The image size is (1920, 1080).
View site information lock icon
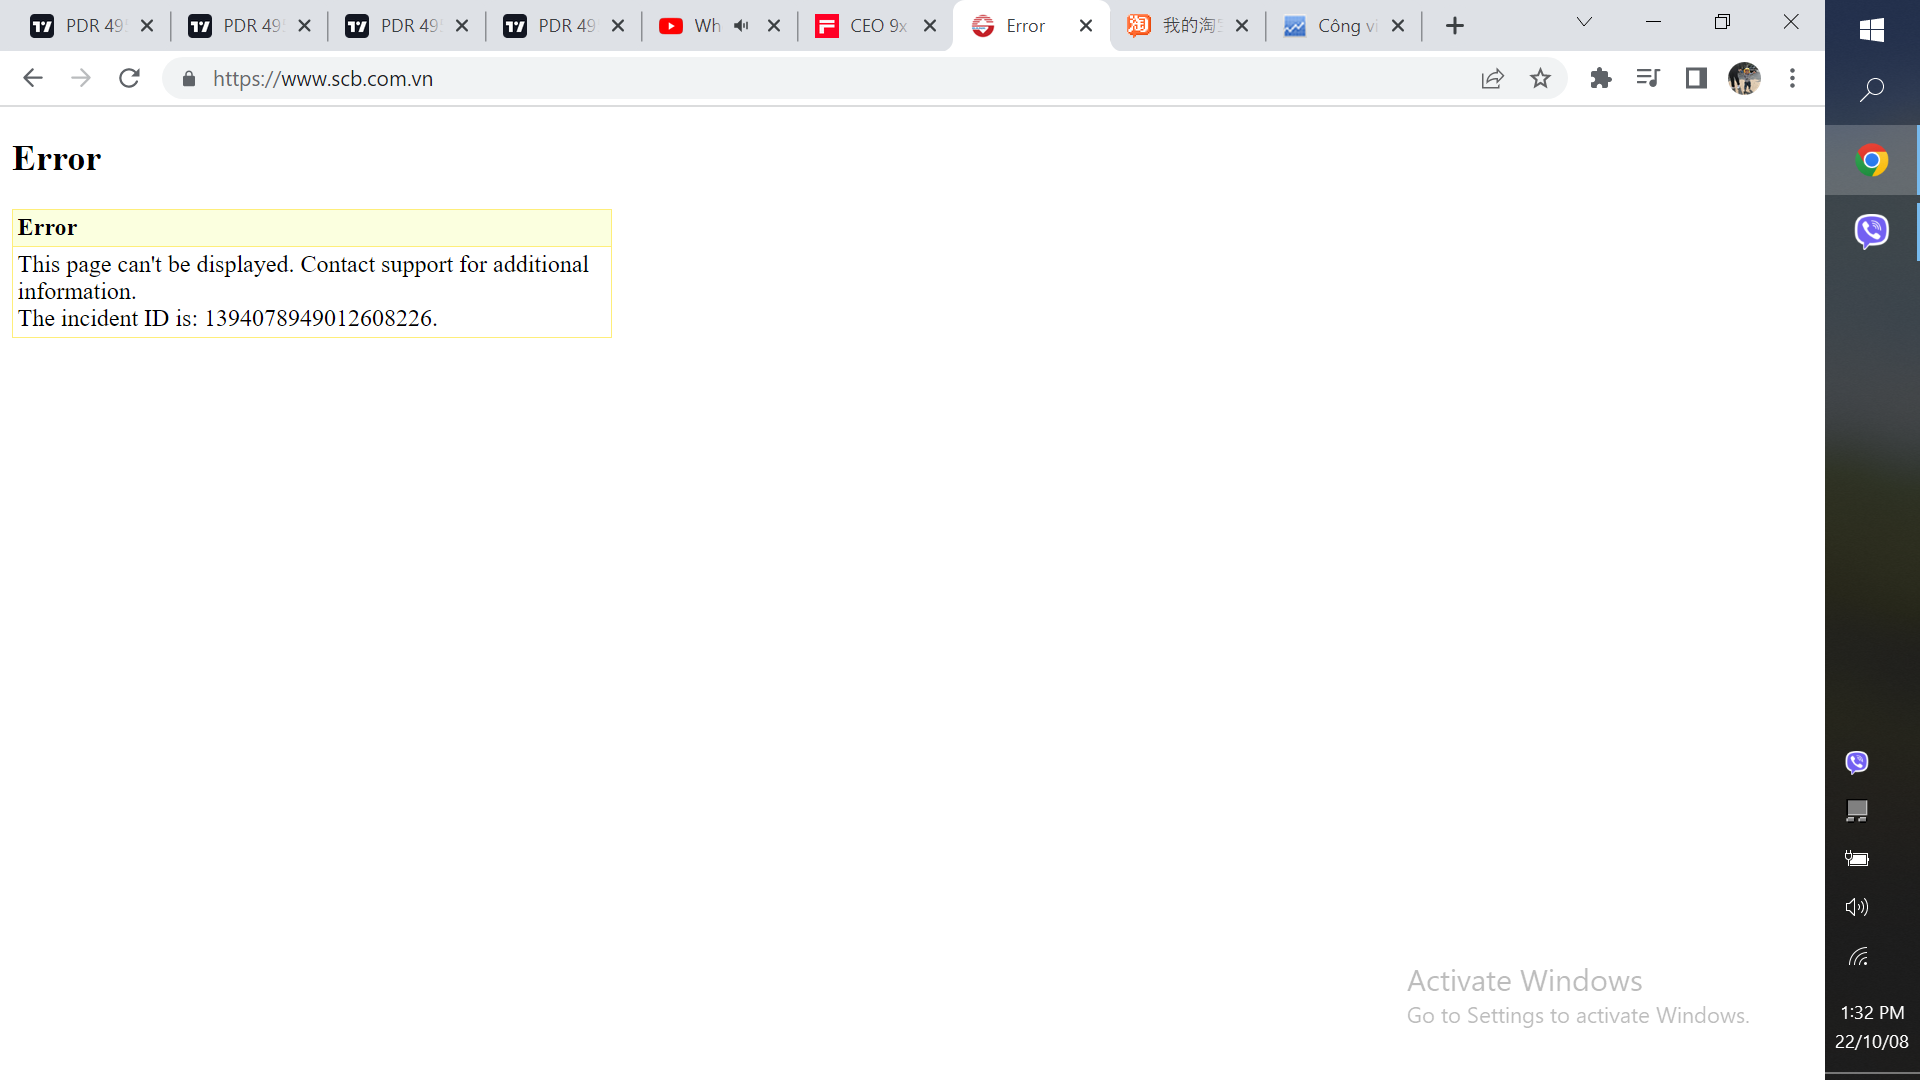[x=189, y=78]
